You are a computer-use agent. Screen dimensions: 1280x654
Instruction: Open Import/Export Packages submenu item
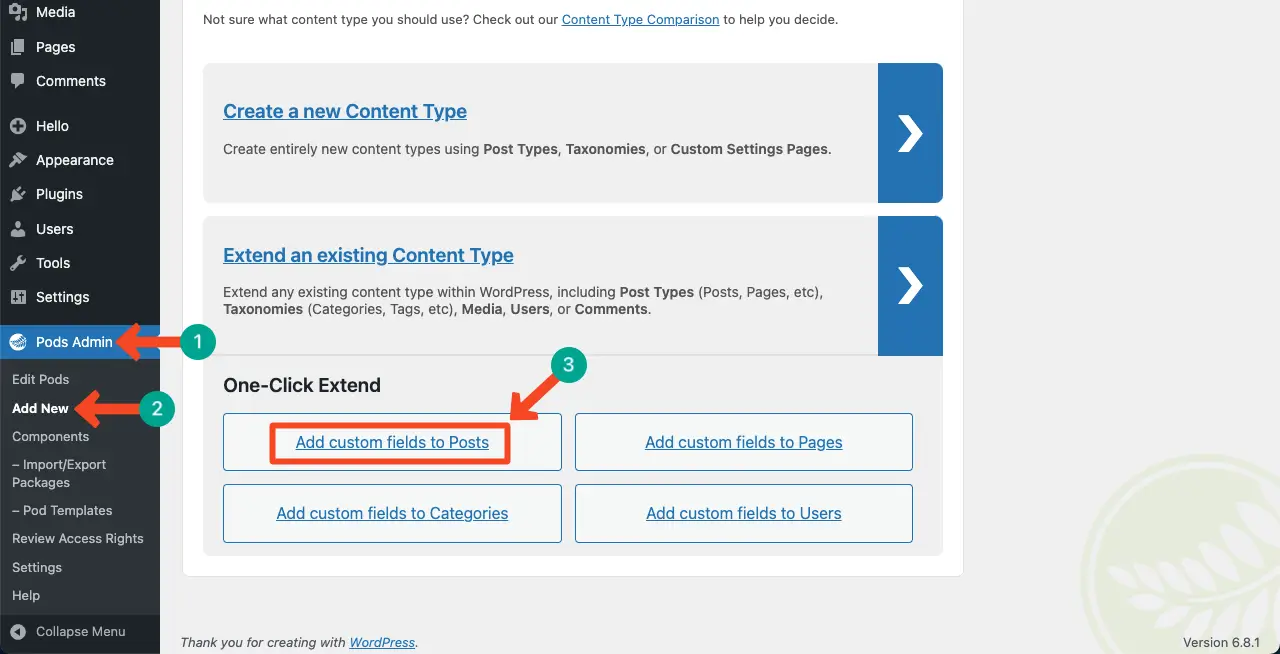(x=59, y=473)
